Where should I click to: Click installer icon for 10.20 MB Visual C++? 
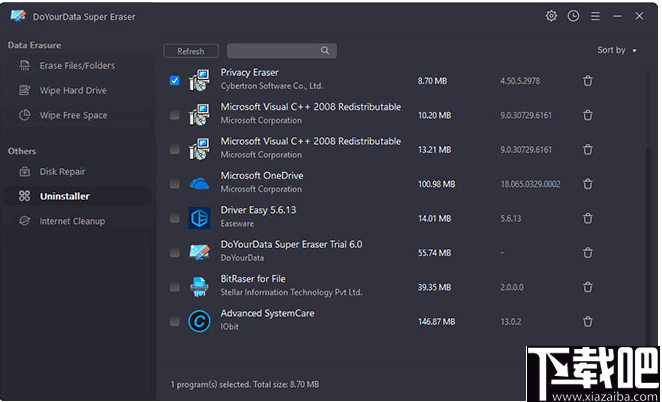coord(199,115)
